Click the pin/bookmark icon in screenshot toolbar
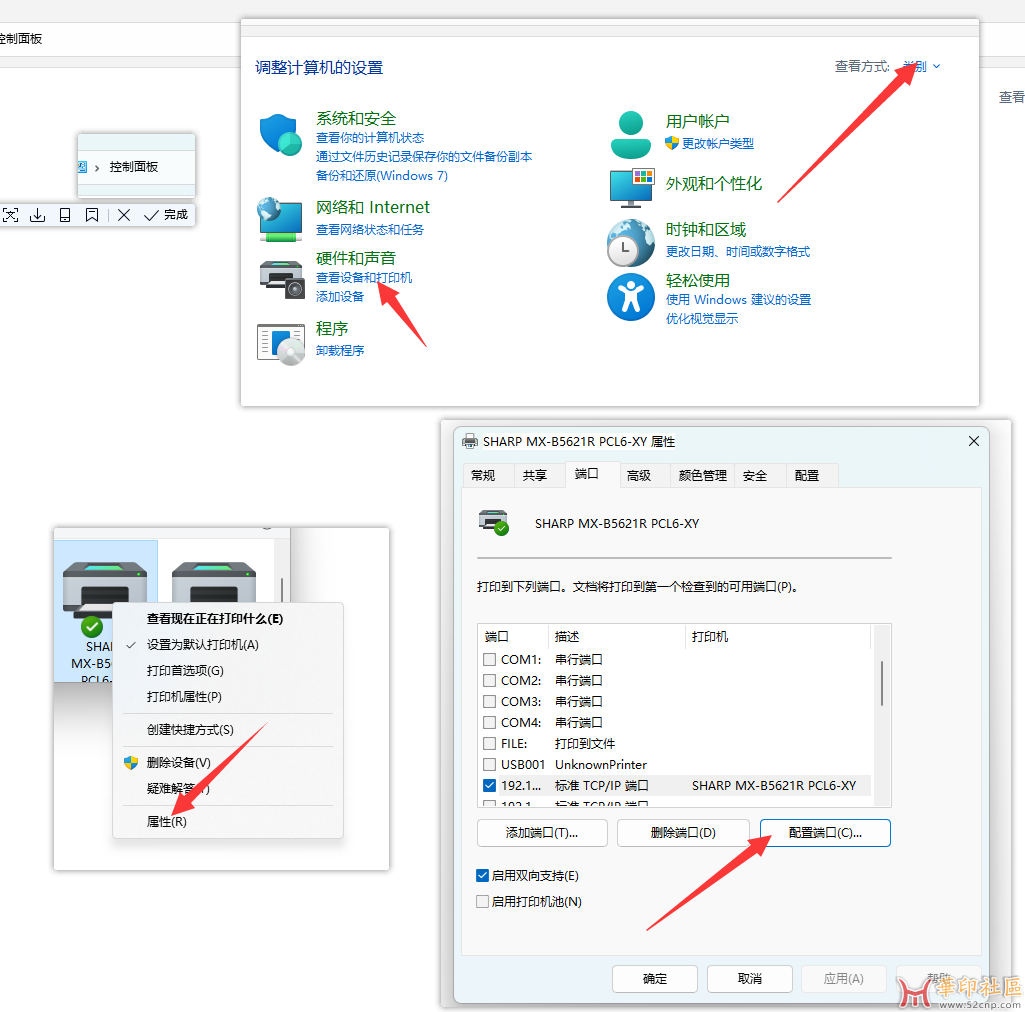Screen dimensions: 1025x1012 [x=92, y=214]
